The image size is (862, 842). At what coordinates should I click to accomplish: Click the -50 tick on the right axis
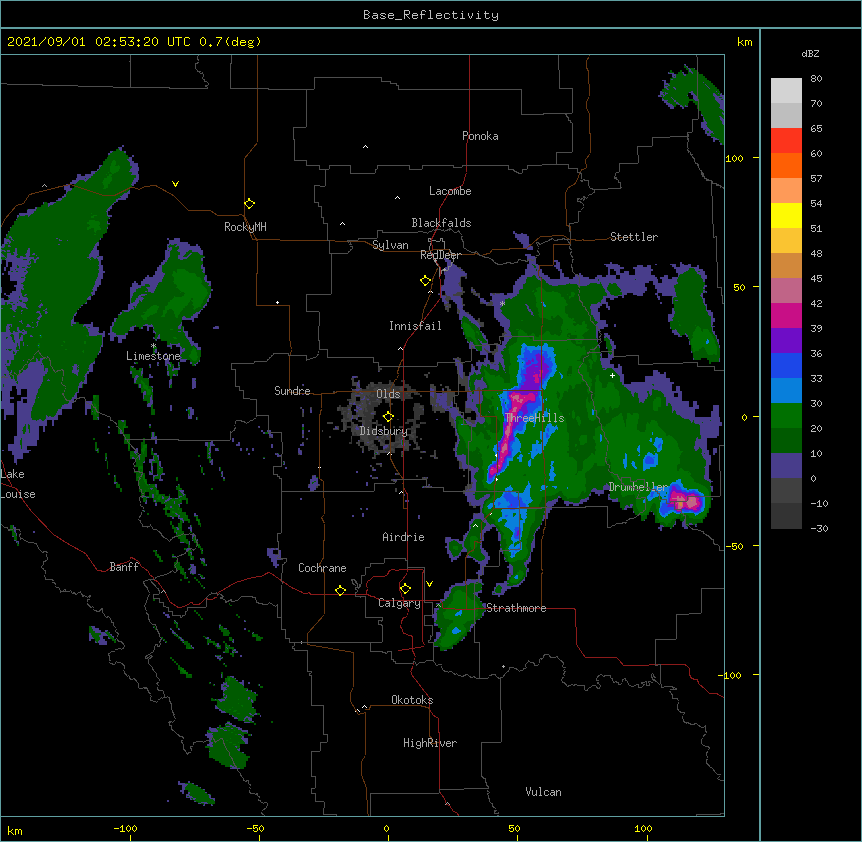tap(734, 546)
